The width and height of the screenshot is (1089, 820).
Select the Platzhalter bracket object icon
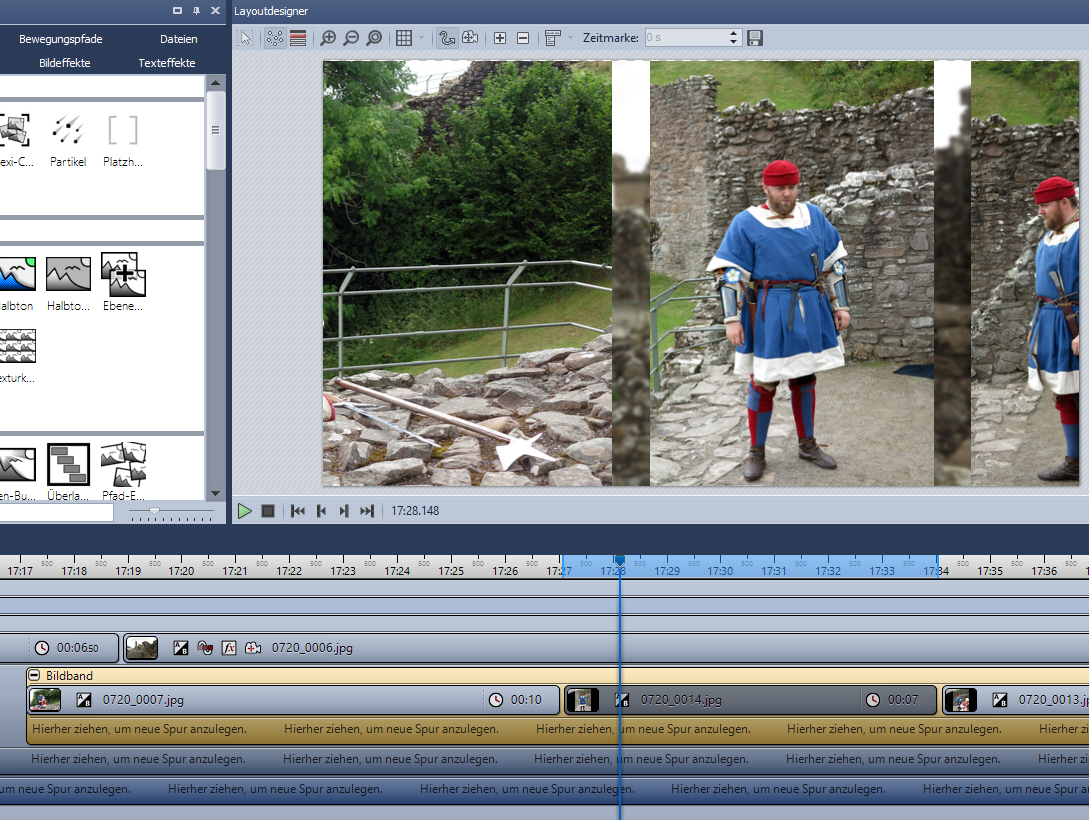(123, 131)
